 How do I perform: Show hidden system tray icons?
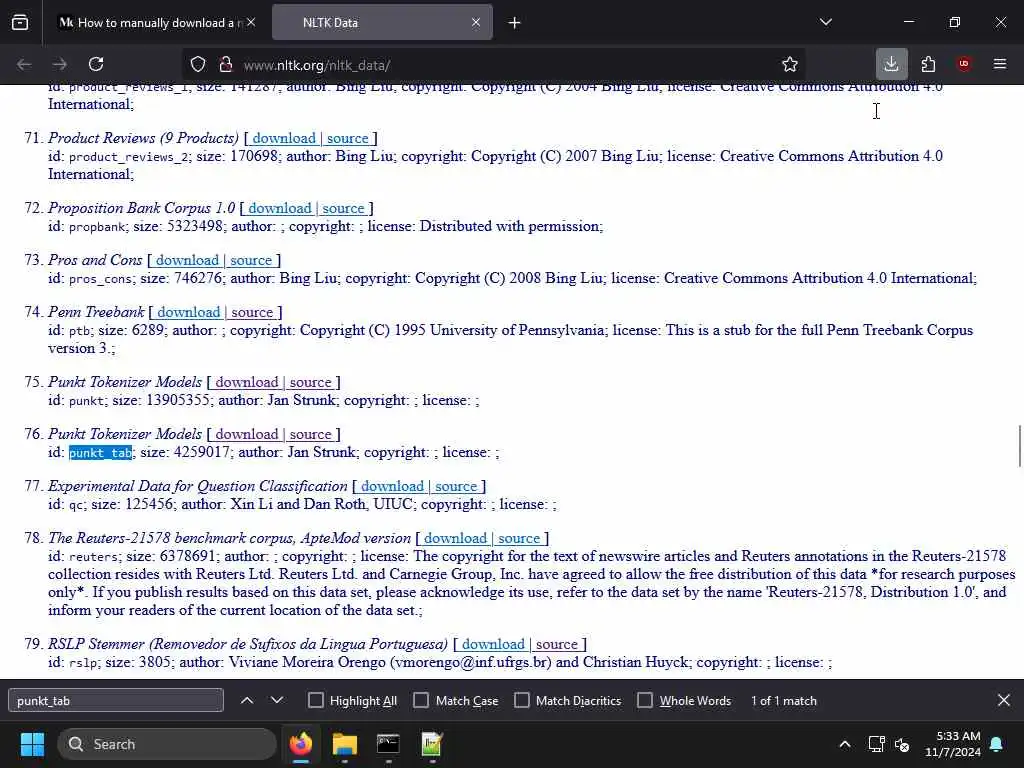point(844,744)
